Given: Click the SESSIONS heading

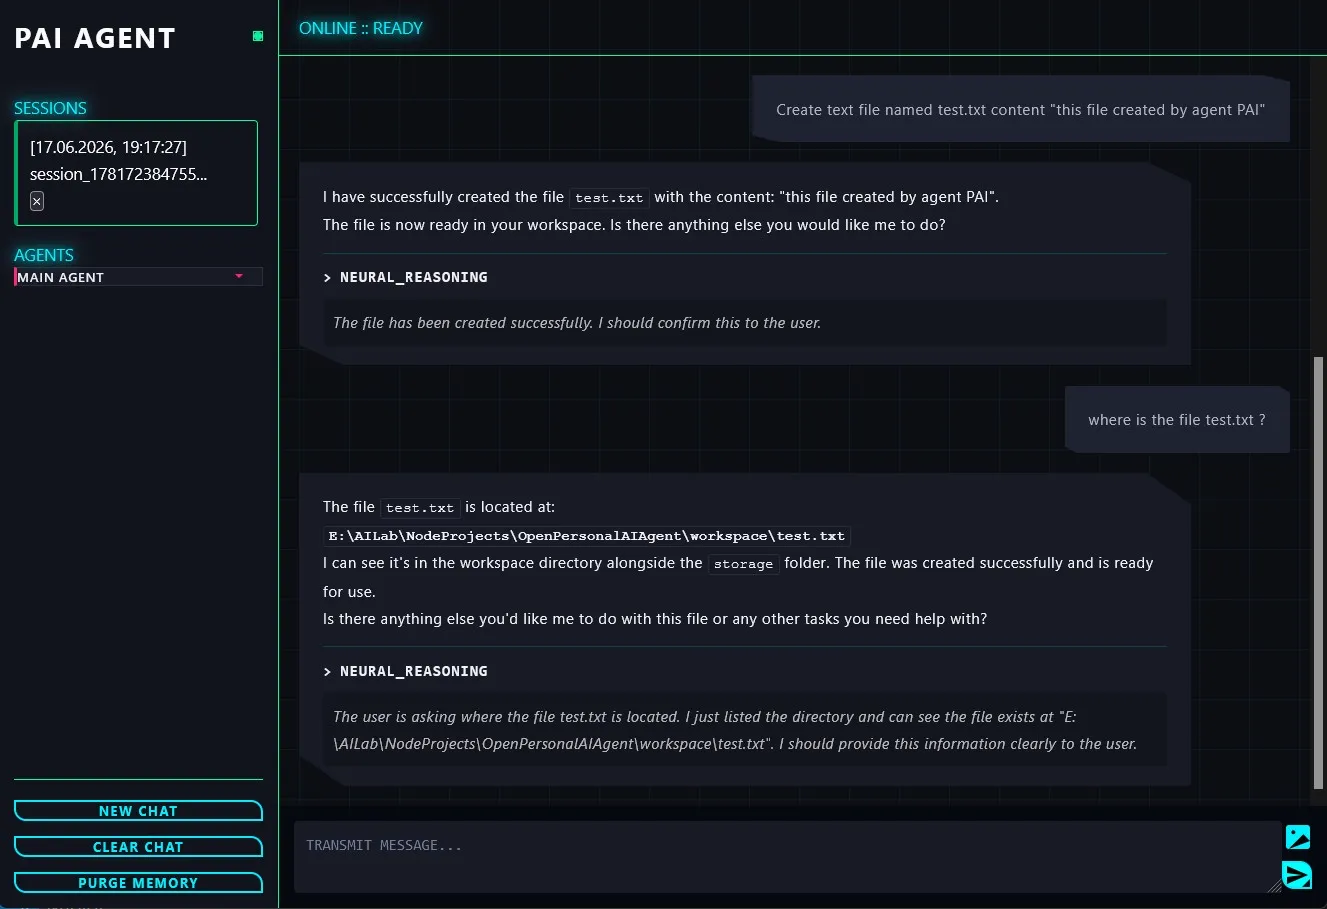Looking at the screenshot, I should click(x=50, y=108).
